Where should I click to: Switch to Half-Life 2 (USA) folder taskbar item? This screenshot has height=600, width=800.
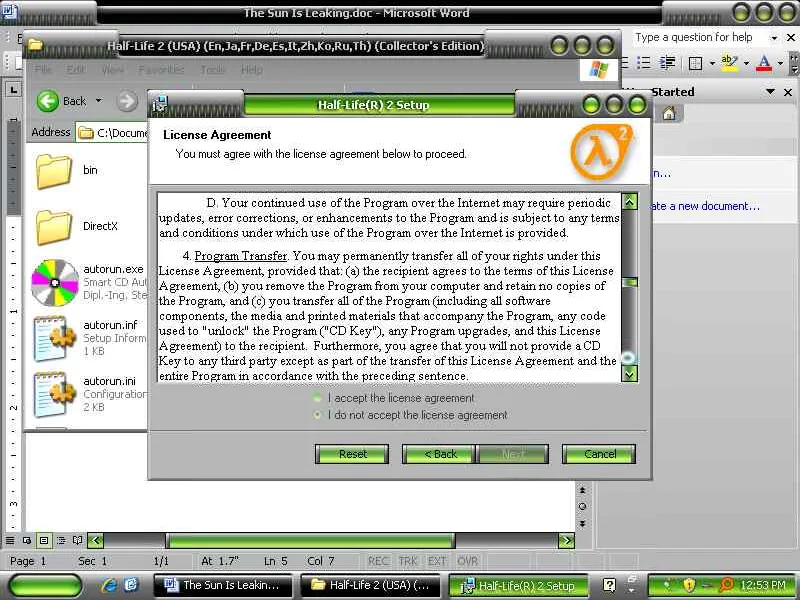pyautogui.click(x=371, y=585)
